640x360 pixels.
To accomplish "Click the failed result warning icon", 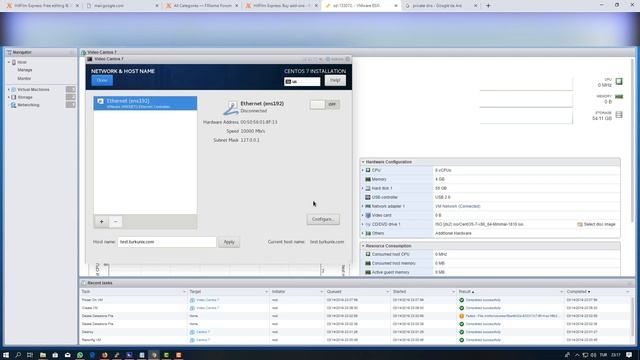I will (x=462, y=316).
